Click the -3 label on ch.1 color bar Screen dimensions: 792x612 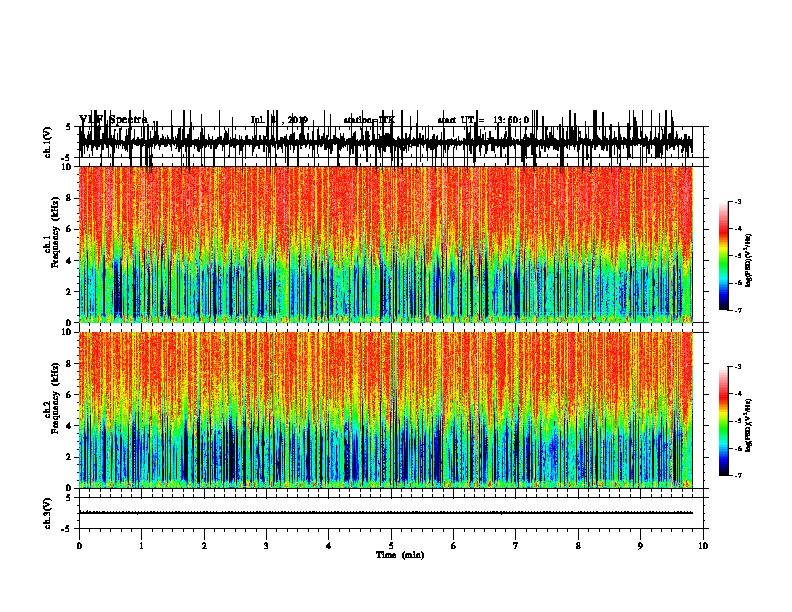click(738, 201)
